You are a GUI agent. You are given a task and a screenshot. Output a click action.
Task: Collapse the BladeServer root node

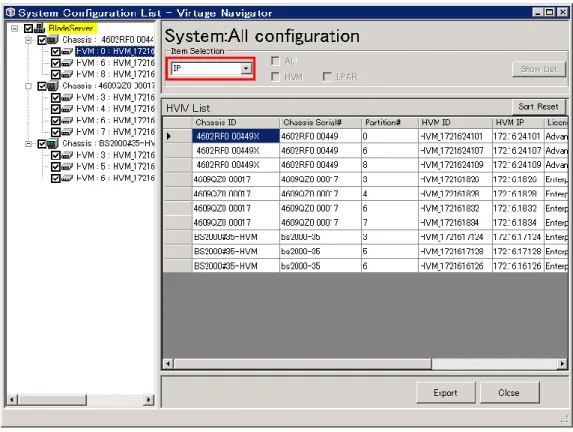14,29
